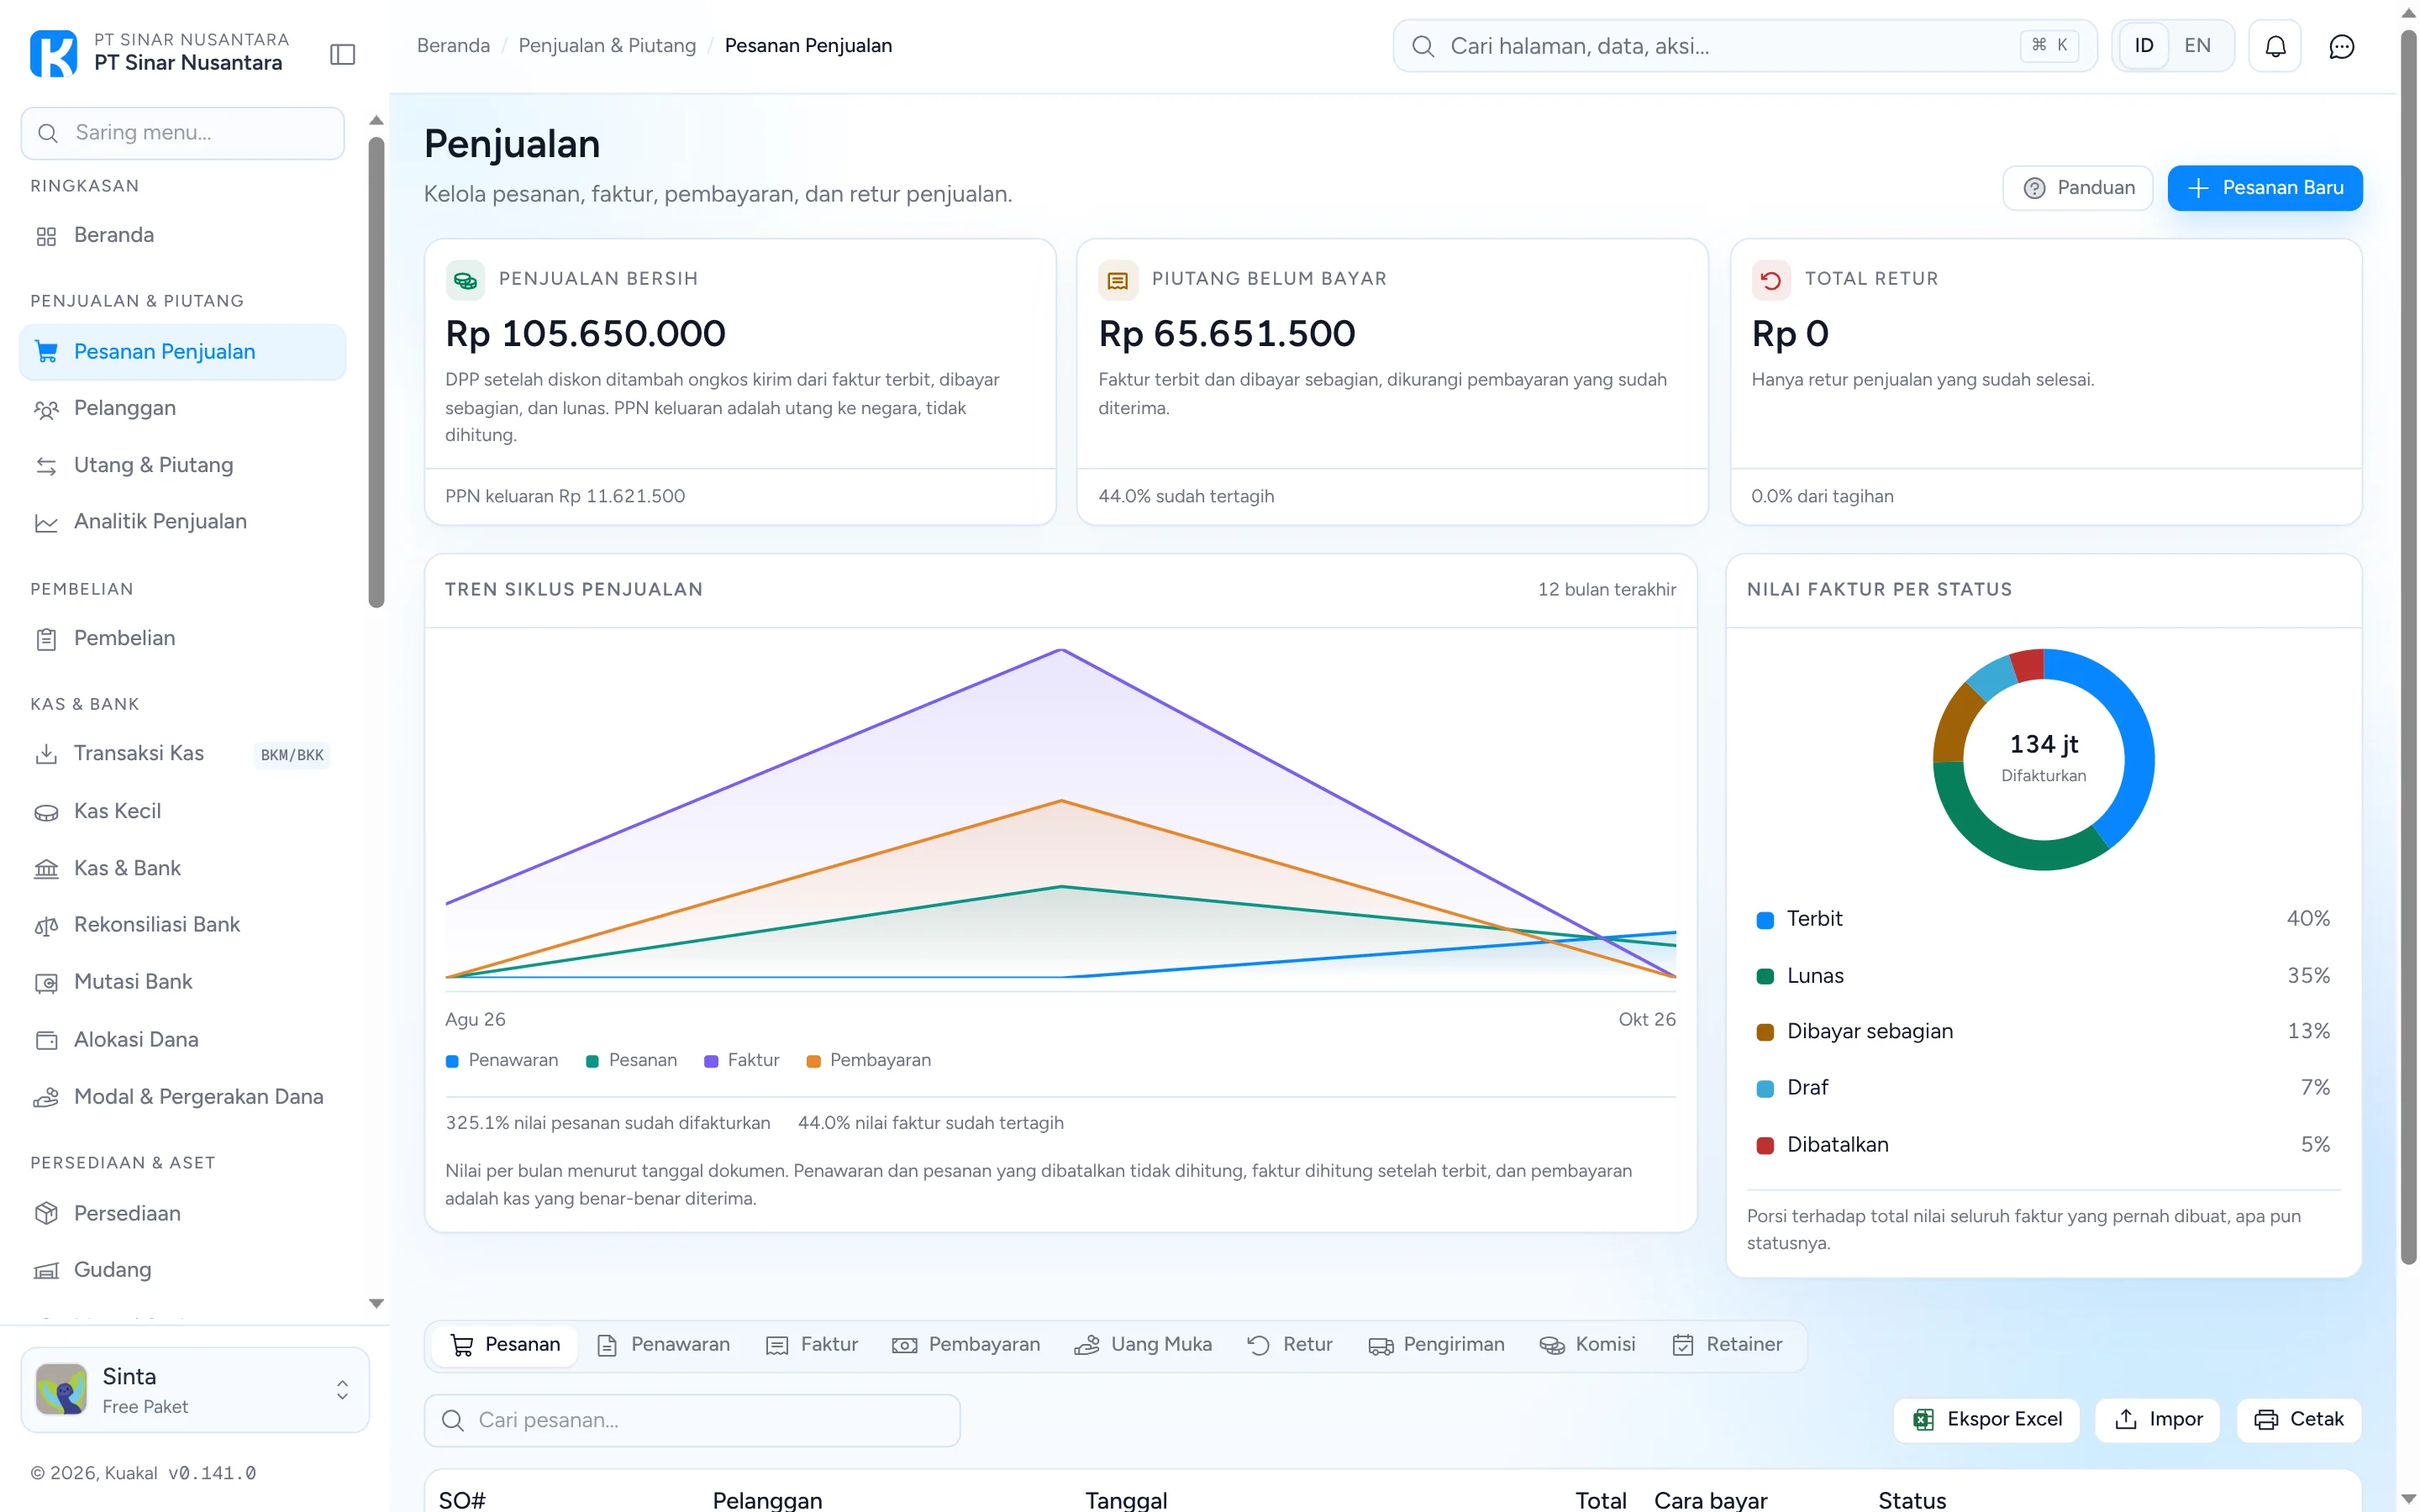Image resolution: width=2420 pixels, height=1512 pixels.
Task: Toggle the Penawaran chart legend series
Action: click(502, 1061)
